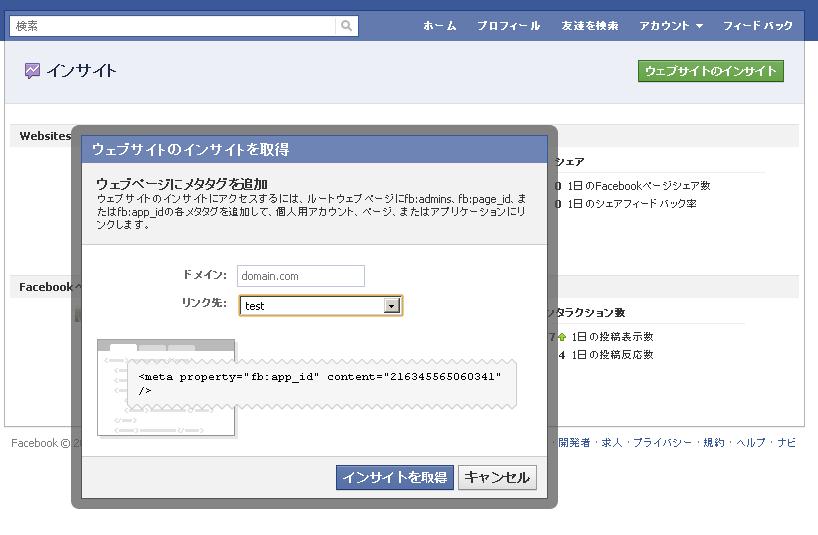Click the ウェブページにメタタグを追加 heading

click(182, 184)
